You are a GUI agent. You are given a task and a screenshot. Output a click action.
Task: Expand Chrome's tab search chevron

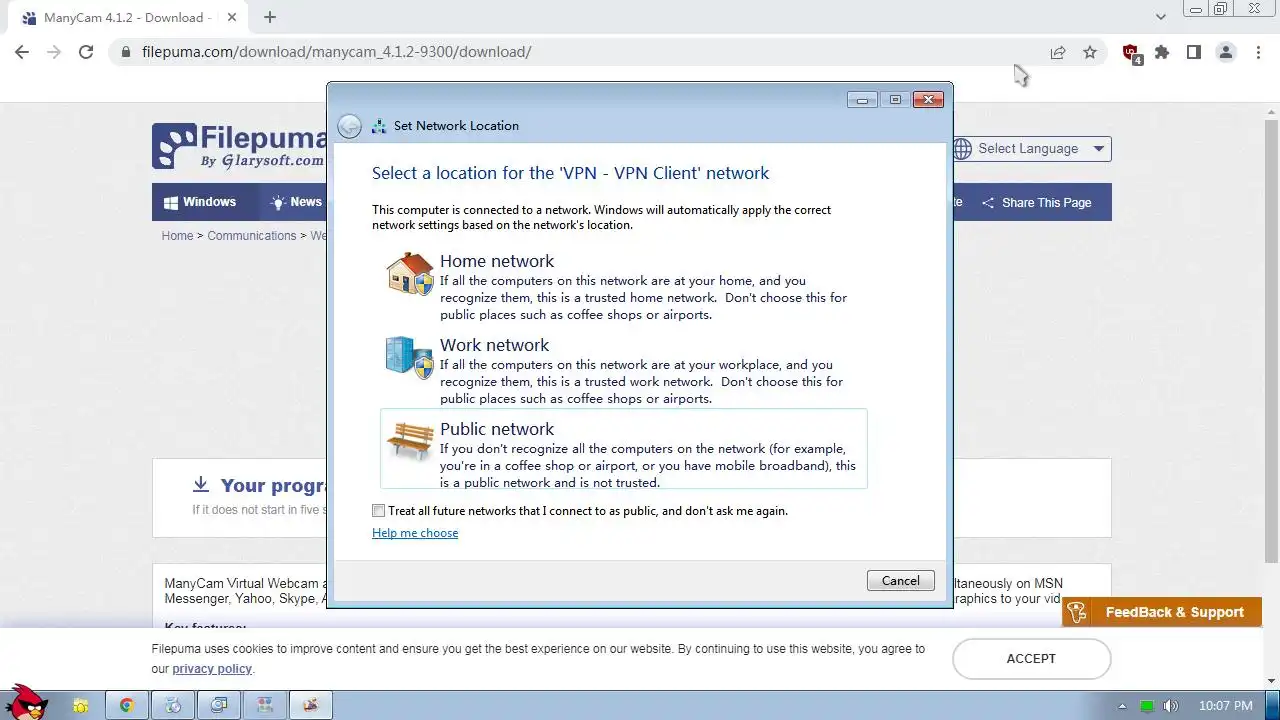(1160, 17)
